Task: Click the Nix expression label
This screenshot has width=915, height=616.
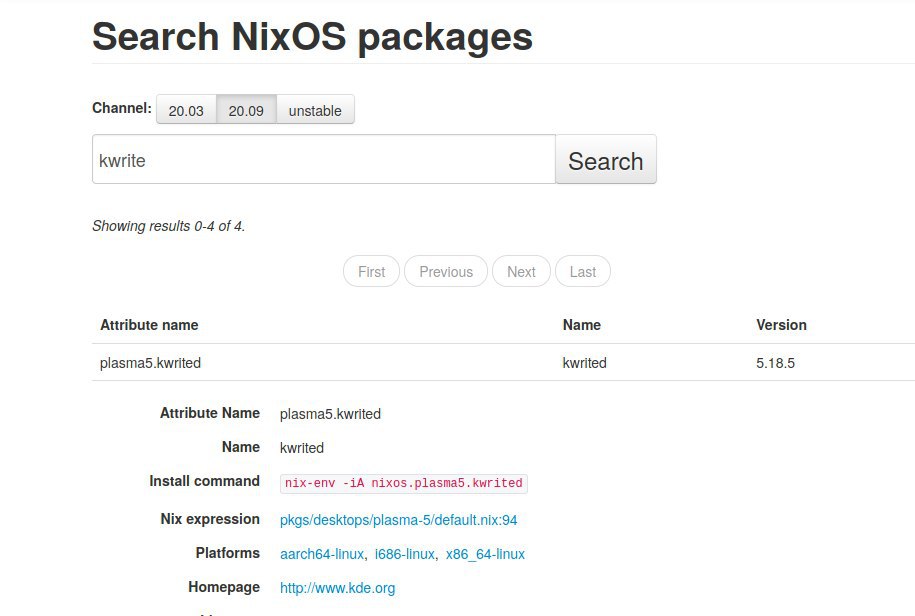Action: pos(210,519)
